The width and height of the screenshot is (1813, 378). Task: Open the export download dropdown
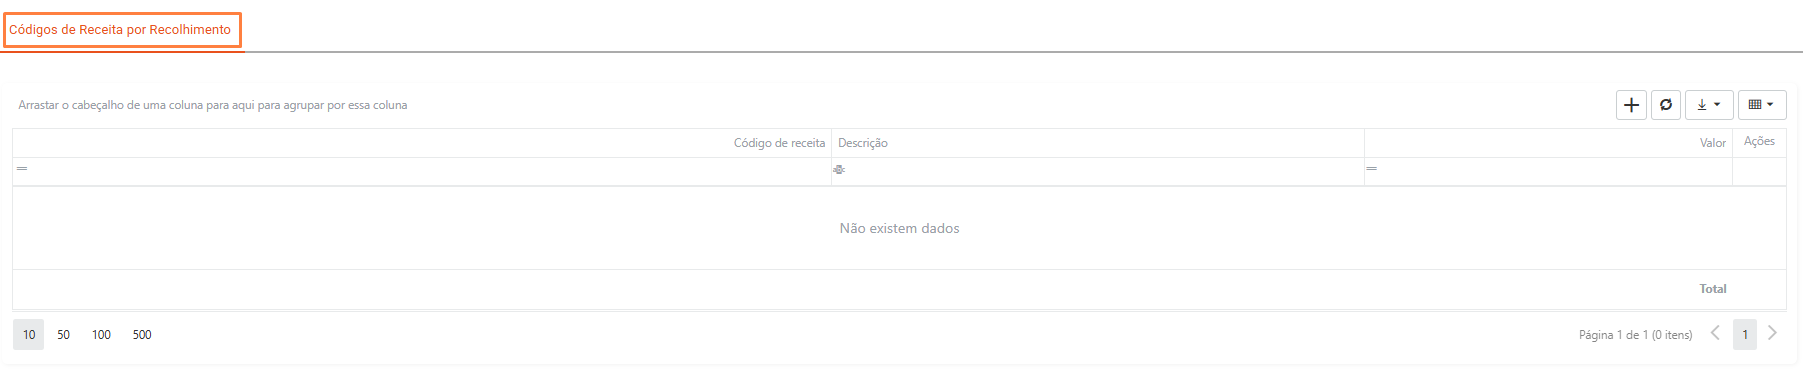pos(1709,105)
